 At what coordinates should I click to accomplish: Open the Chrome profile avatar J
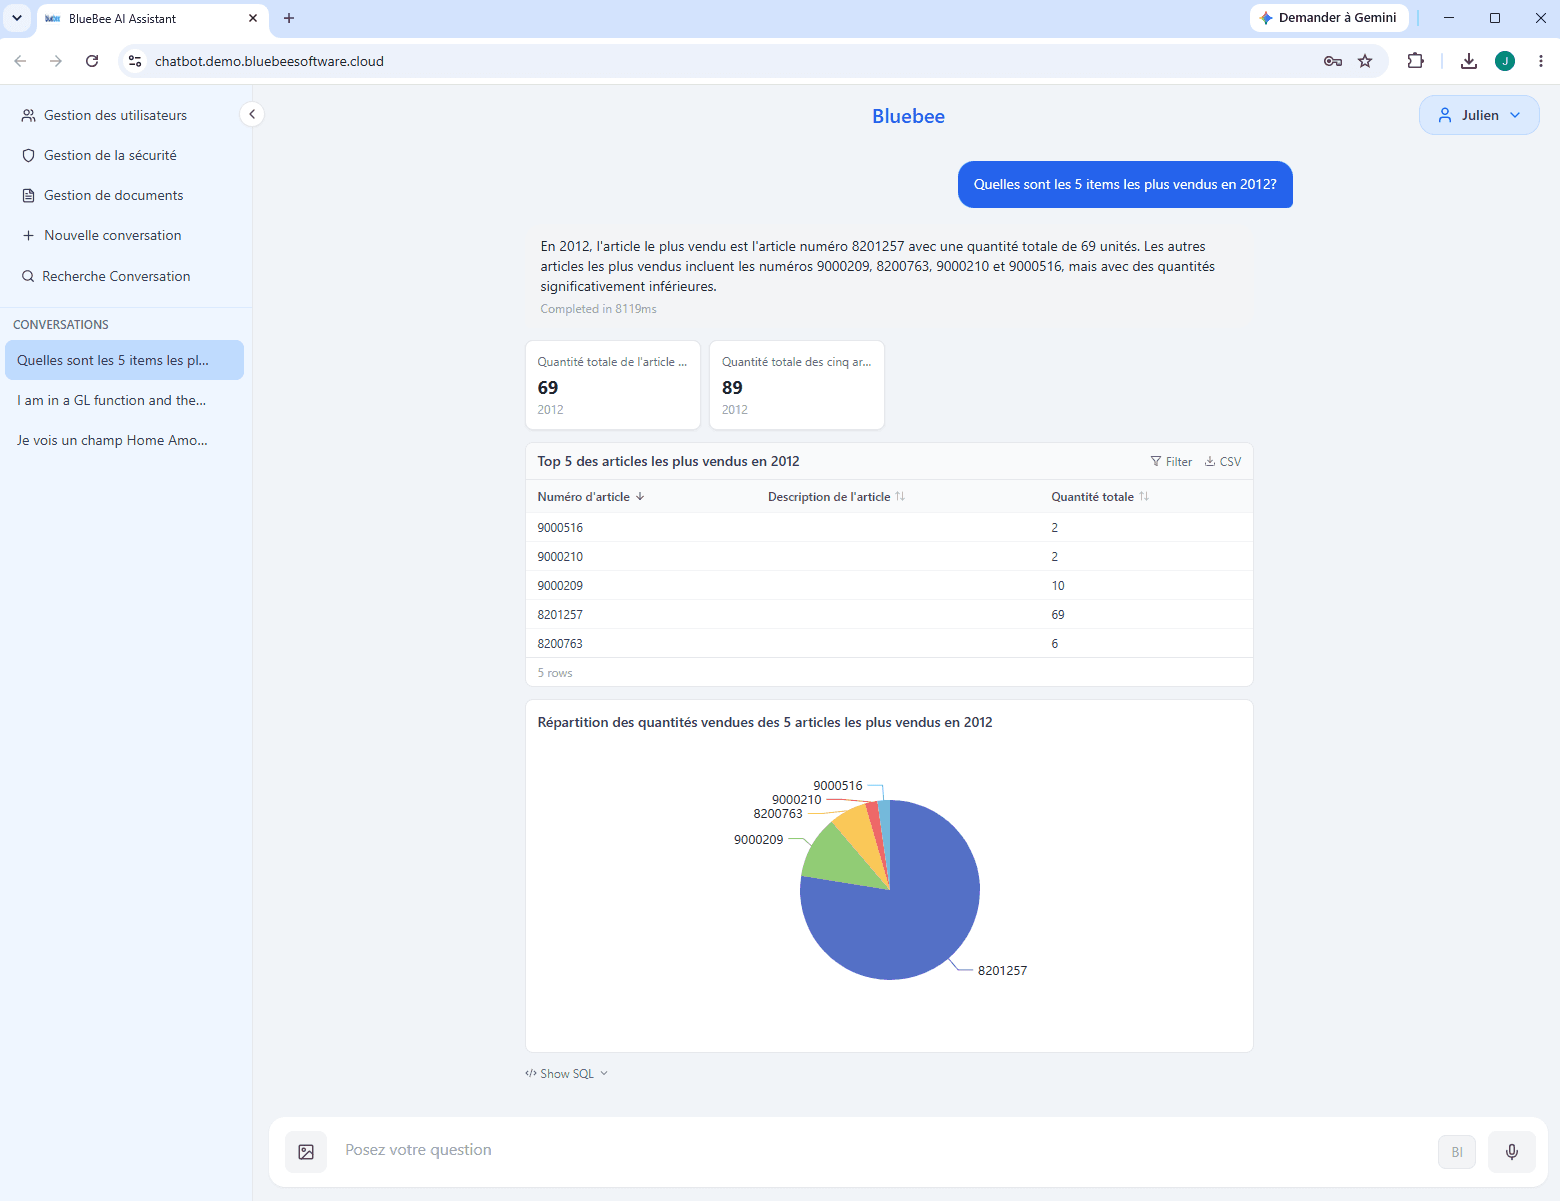(x=1505, y=61)
